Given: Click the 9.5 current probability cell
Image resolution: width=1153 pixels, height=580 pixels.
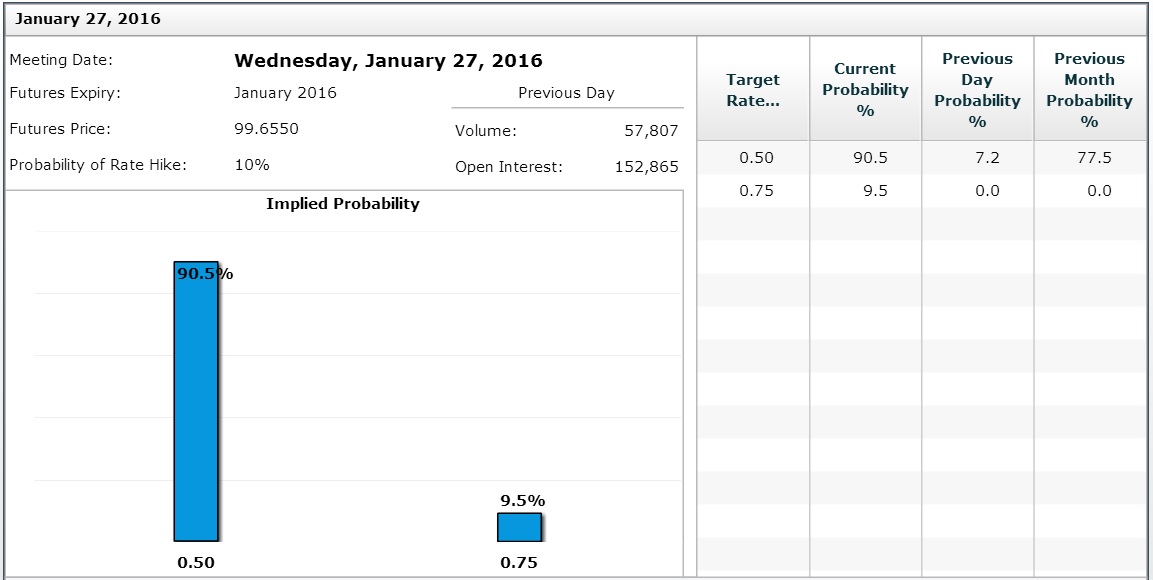Looking at the screenshot, I should 874,191.
